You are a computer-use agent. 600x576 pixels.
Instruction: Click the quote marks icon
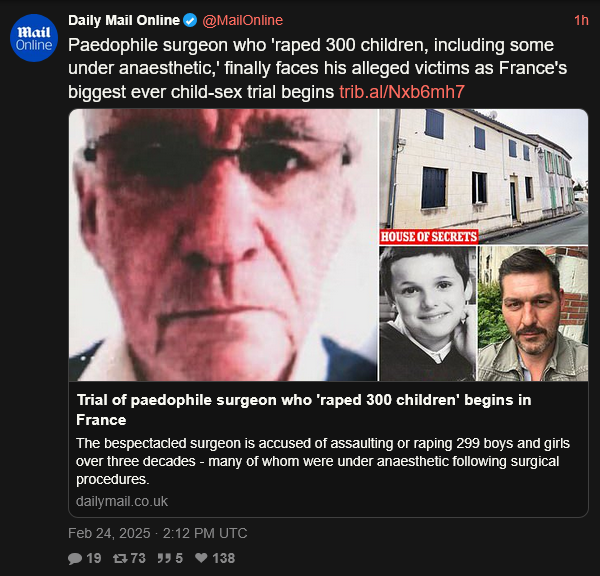tap(165, 558)
